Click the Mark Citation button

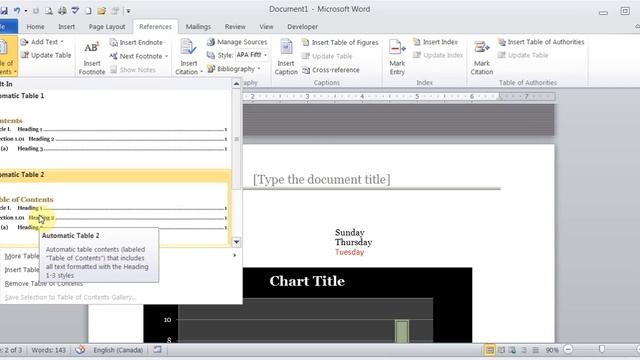pos(482,57)
